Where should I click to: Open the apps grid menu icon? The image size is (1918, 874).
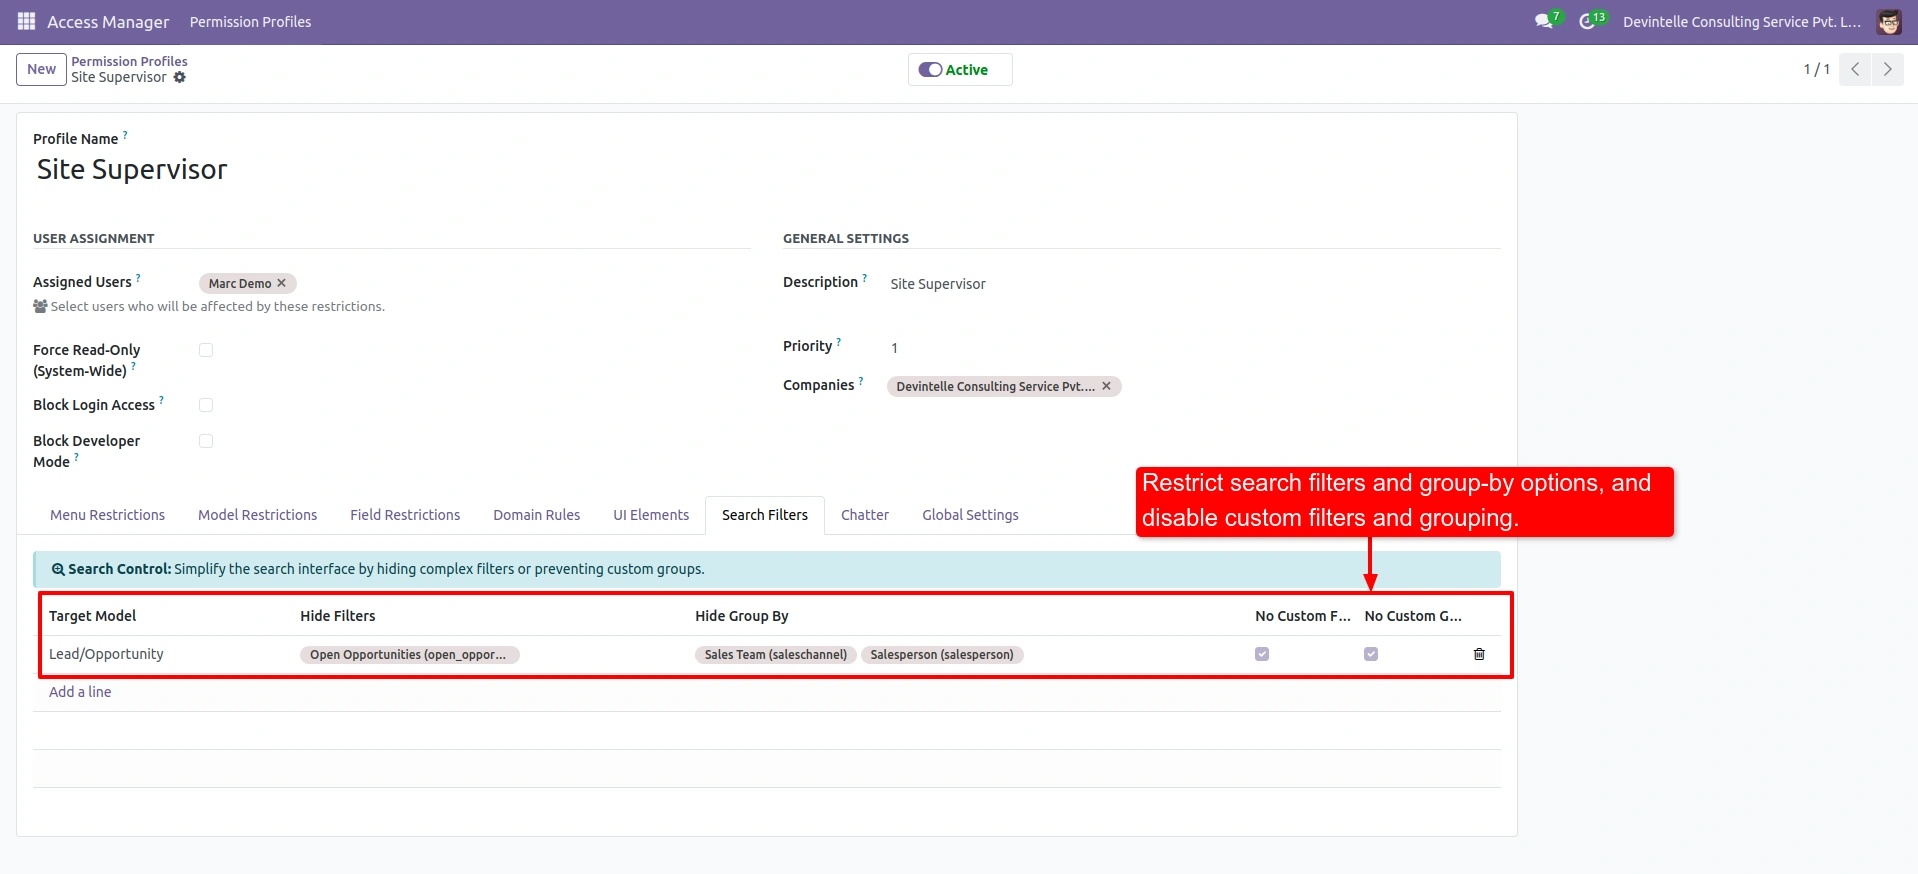coord(26,21)
